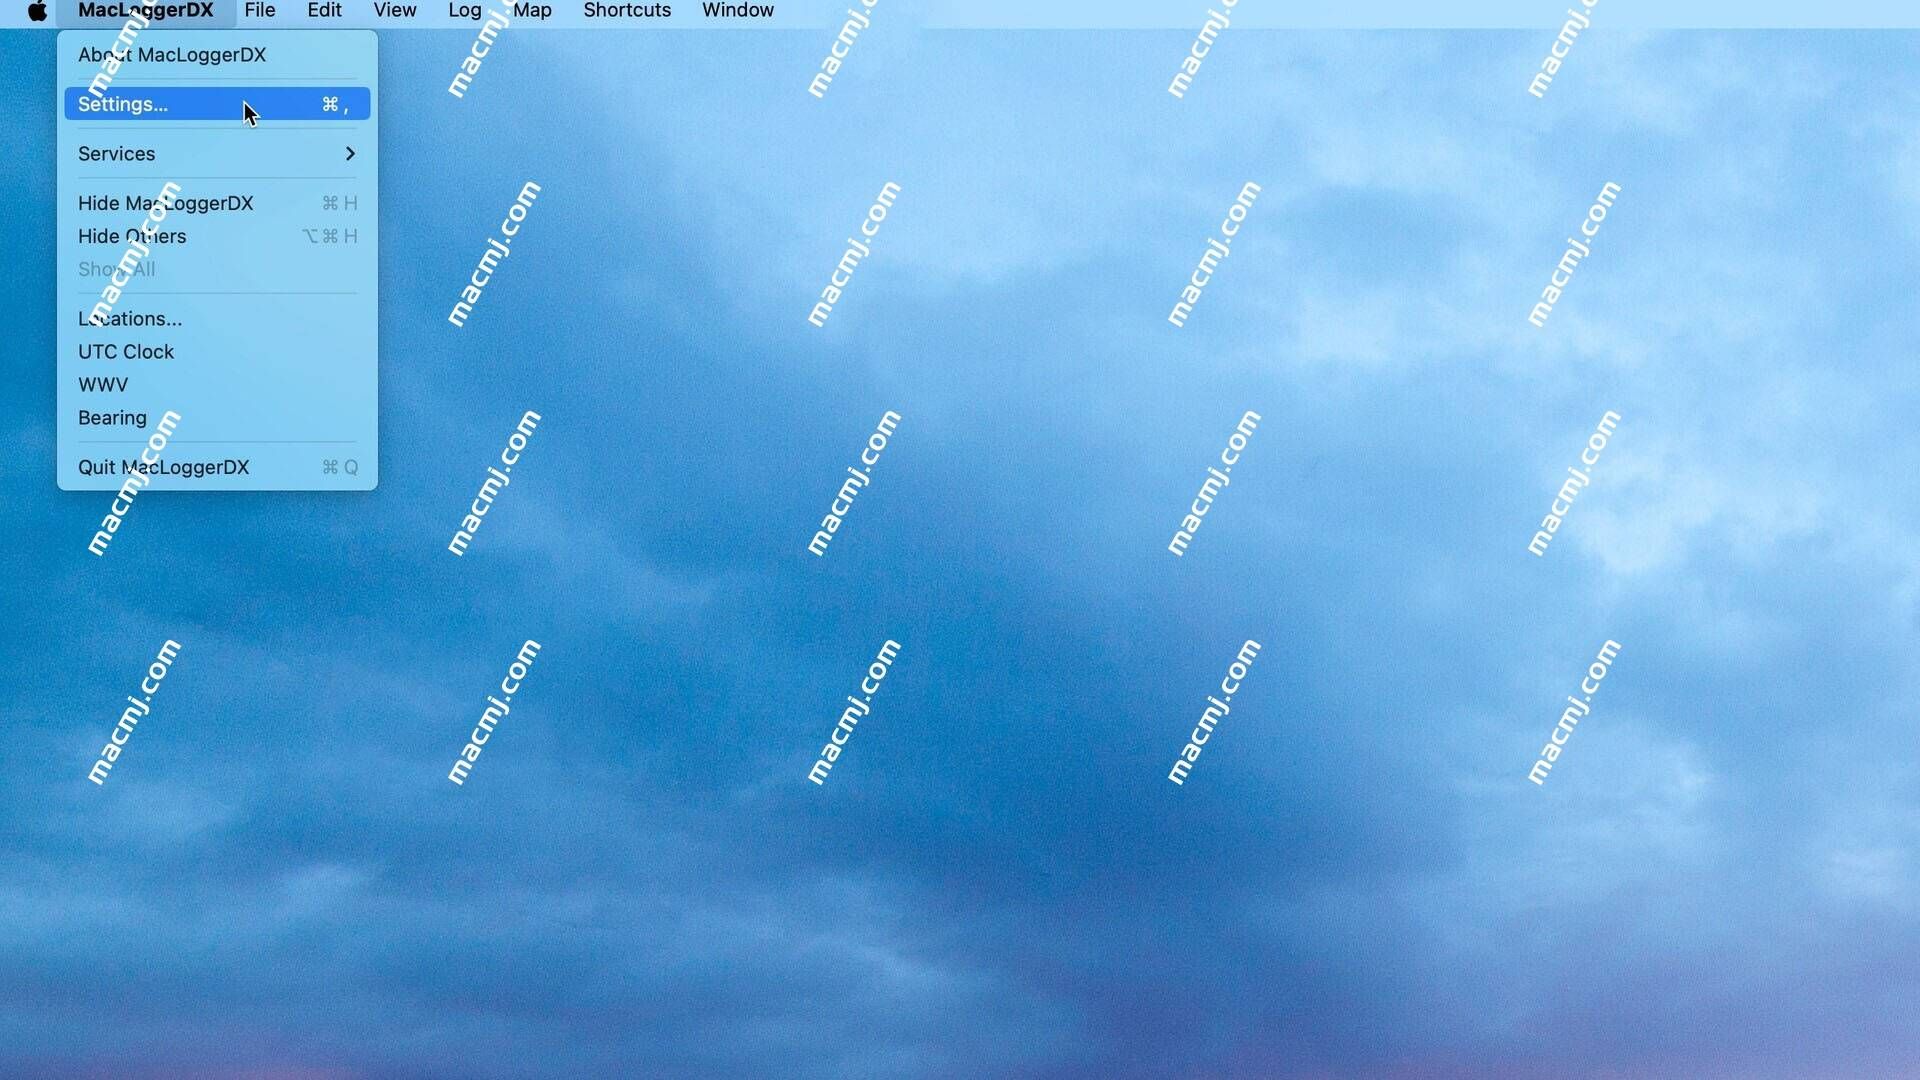Choose Quit MacLoggerDX
The width and height of the screenshot is (1920, 1080).
[x=217, y=467]
